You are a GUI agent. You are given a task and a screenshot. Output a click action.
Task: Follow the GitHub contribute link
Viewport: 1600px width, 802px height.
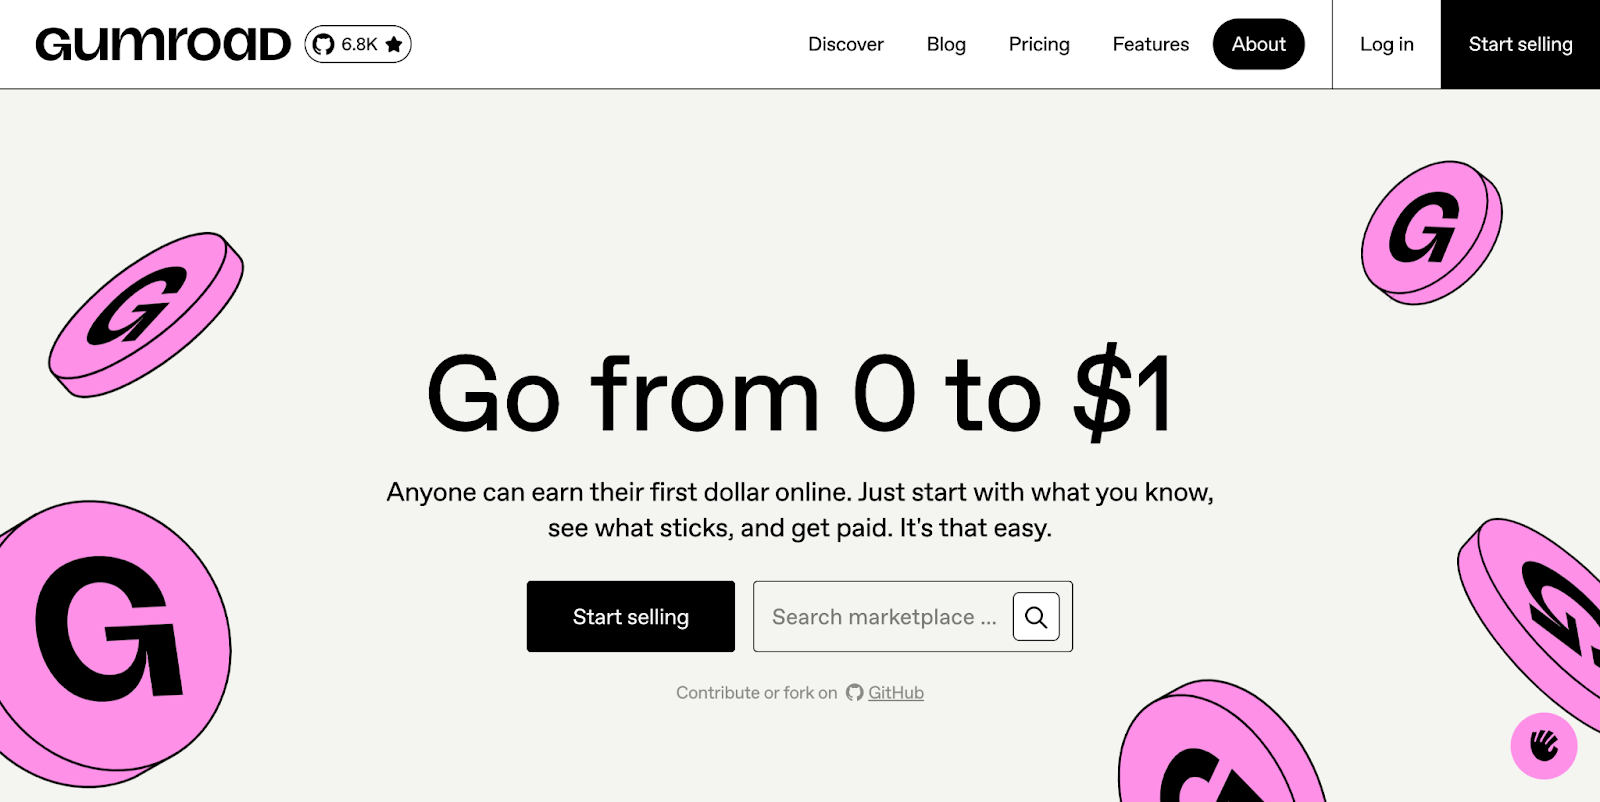click(895, 692)
